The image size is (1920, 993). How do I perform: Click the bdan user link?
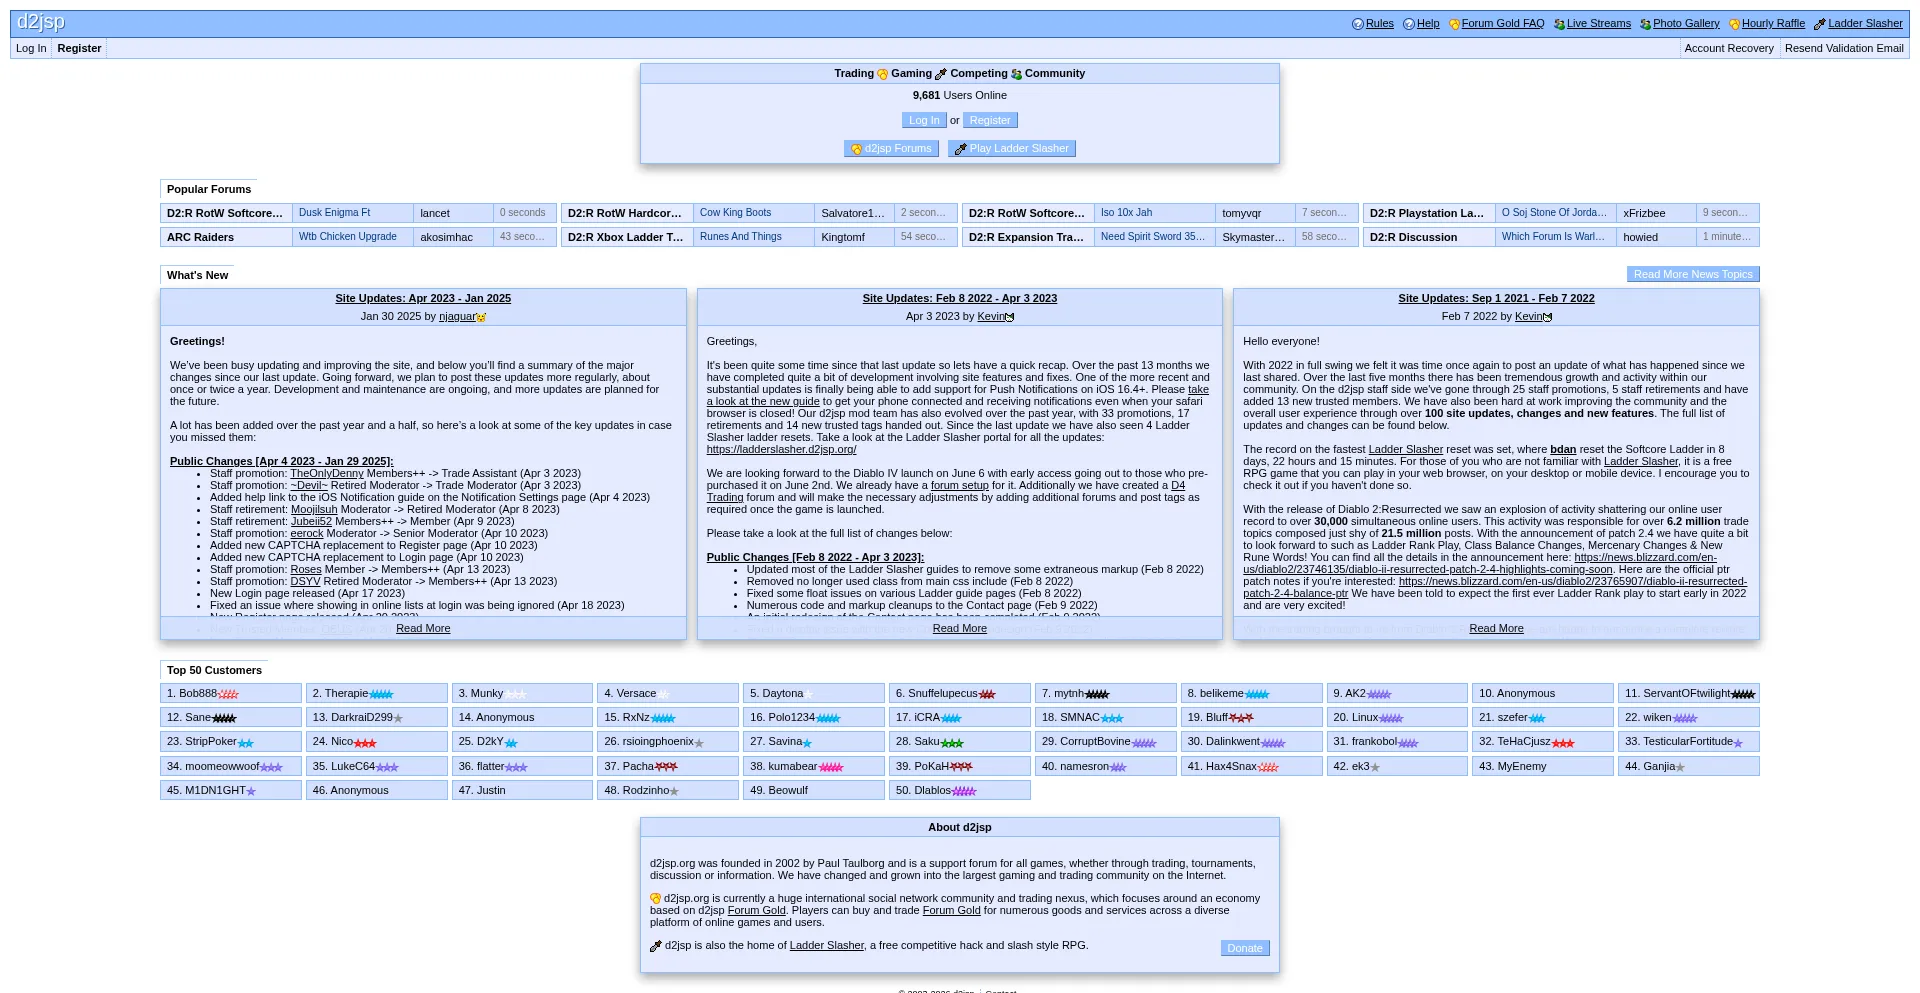pyautogui.click(x=1563, y=450)
